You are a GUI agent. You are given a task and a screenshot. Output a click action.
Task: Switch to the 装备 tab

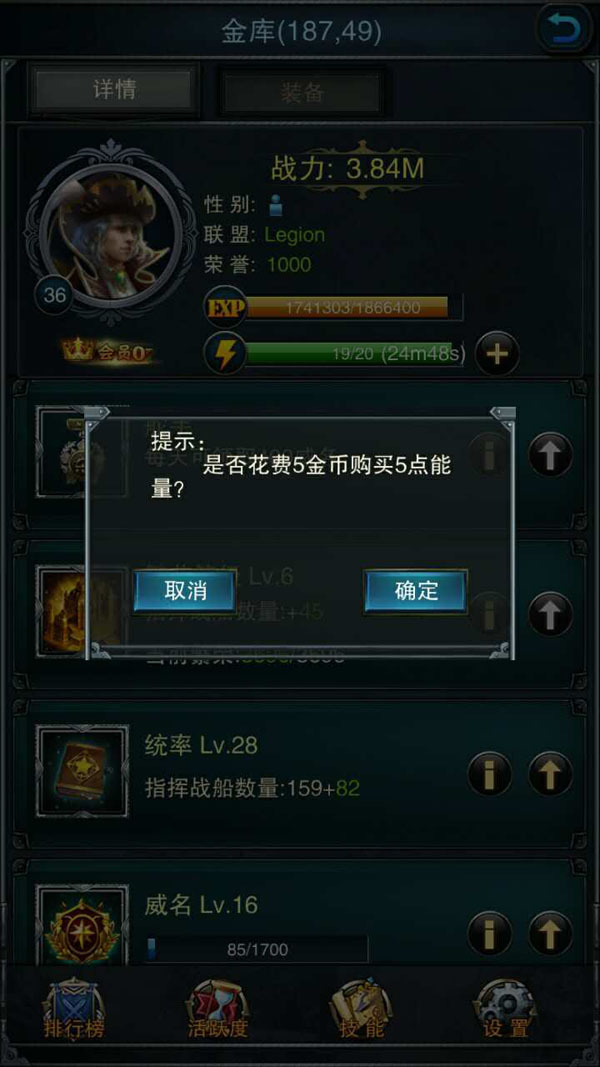[x=301, y=93]
